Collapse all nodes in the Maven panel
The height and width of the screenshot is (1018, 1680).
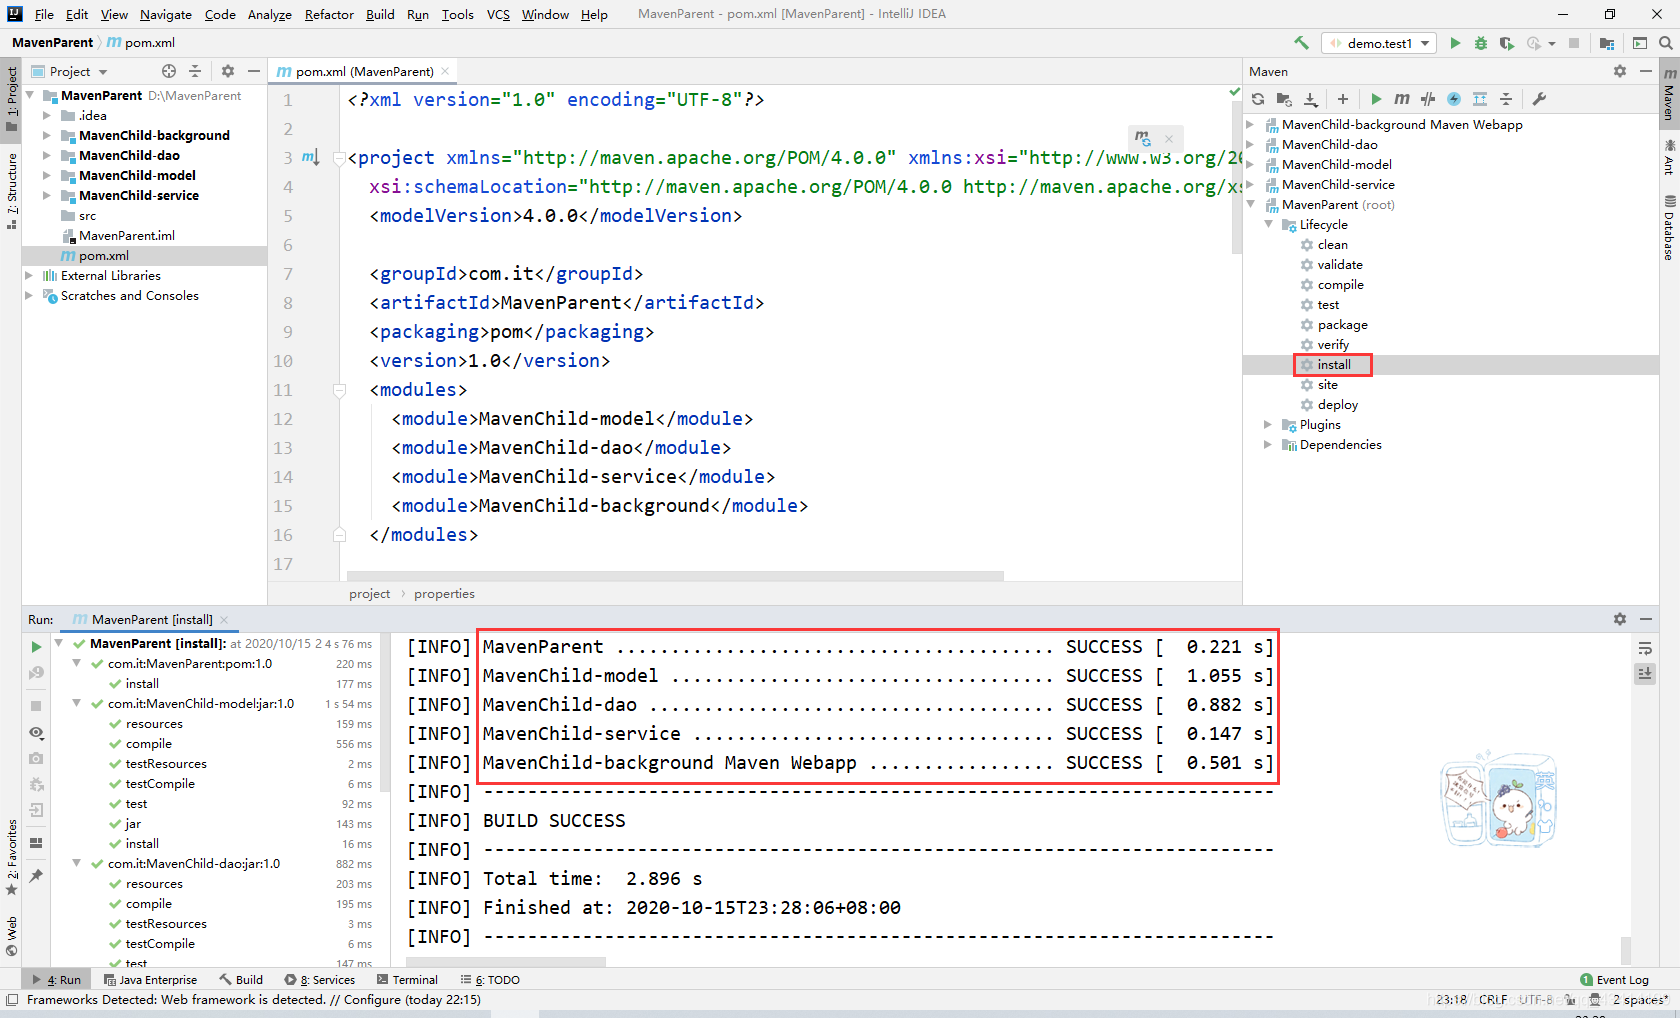pyautogui.click(x=1506, y=99)
